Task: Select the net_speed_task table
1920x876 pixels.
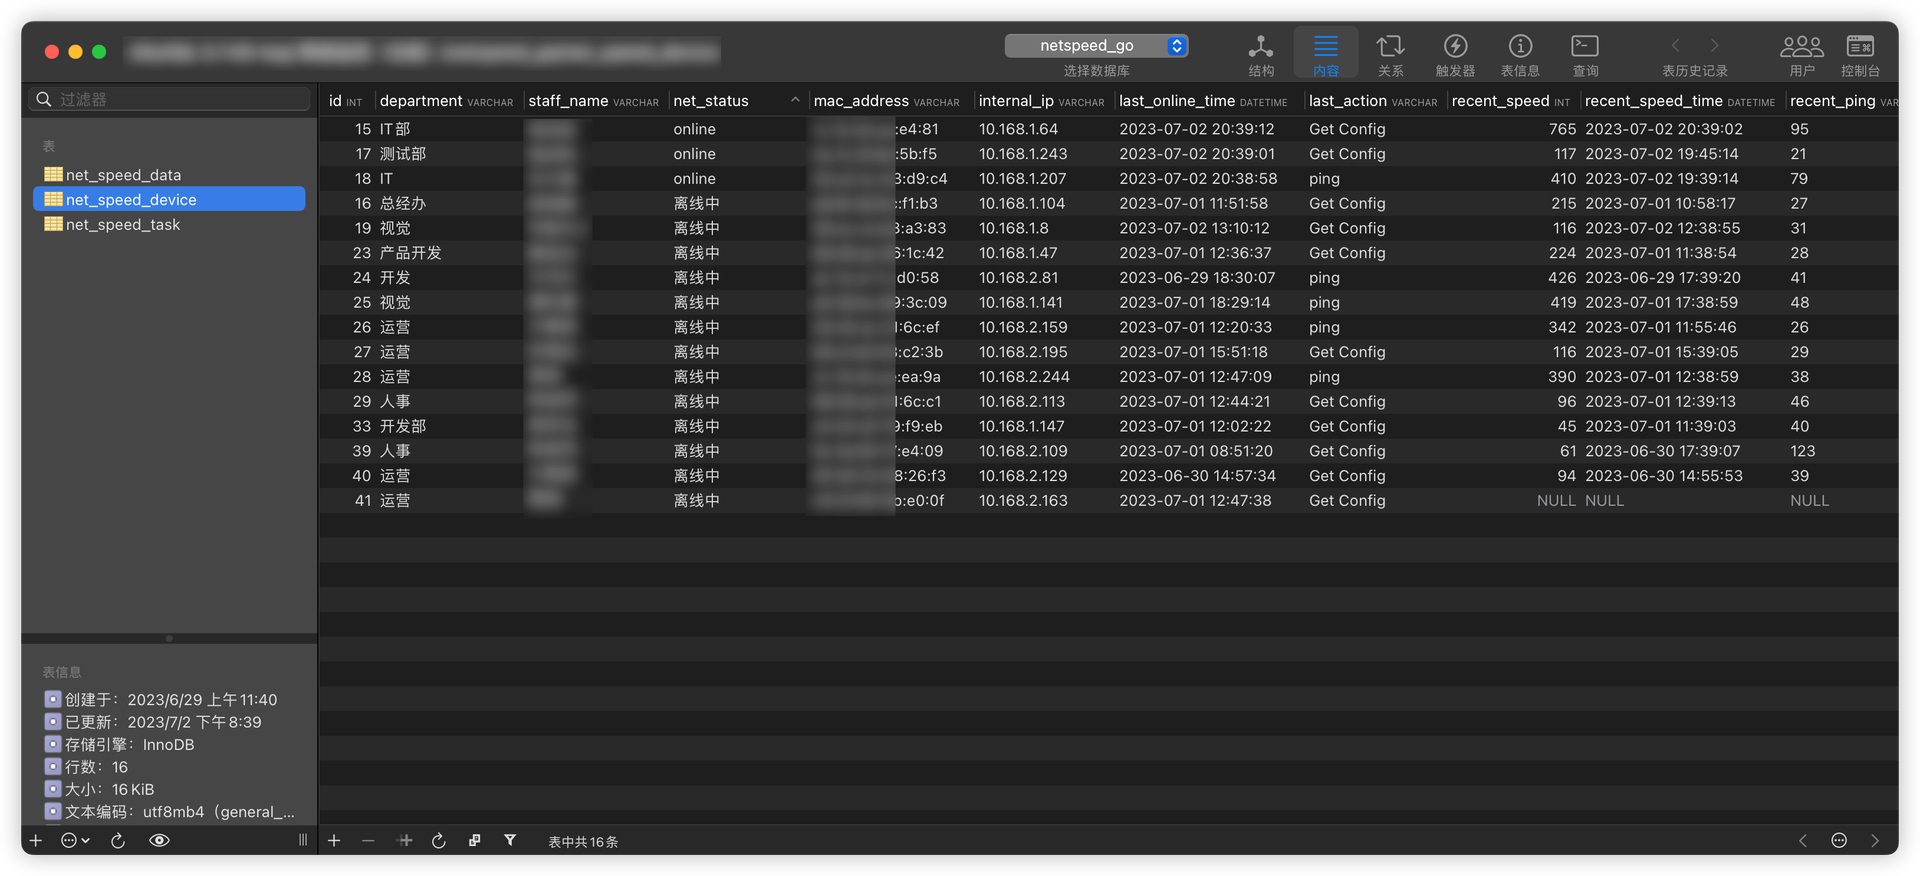Action: (123, 225)
